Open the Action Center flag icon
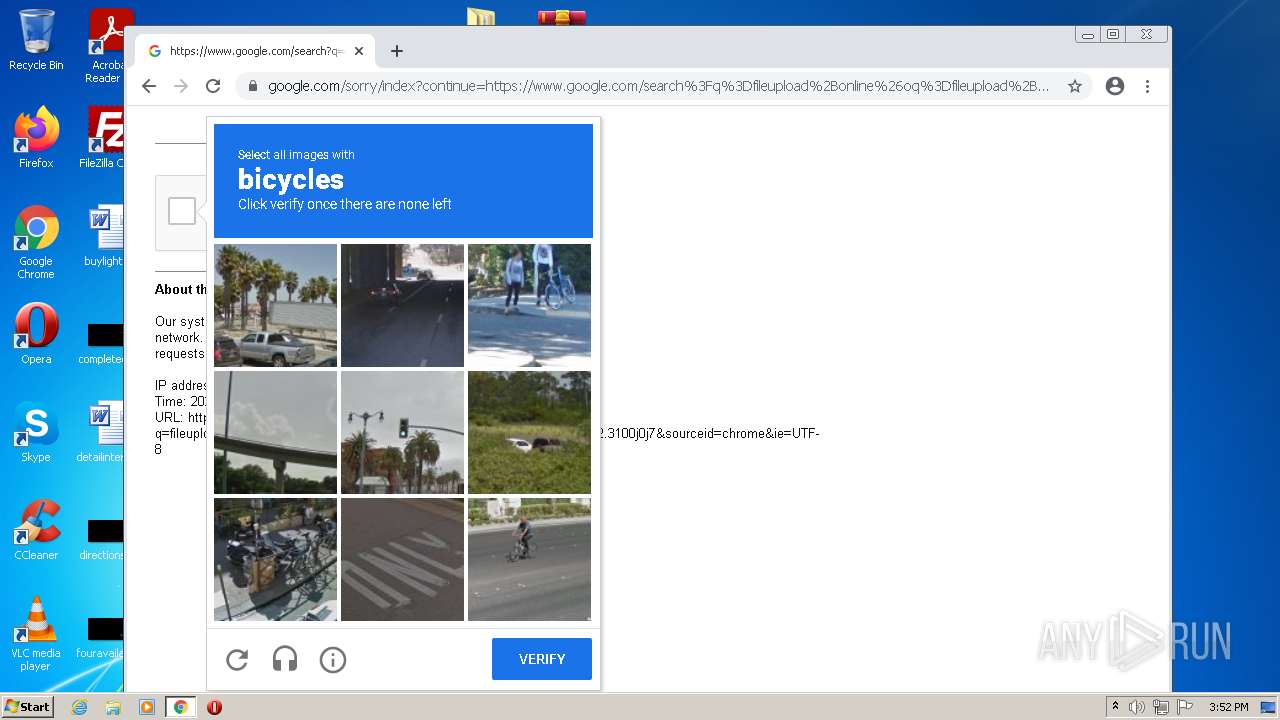1280x720 pixels. tap(1184, 707)
